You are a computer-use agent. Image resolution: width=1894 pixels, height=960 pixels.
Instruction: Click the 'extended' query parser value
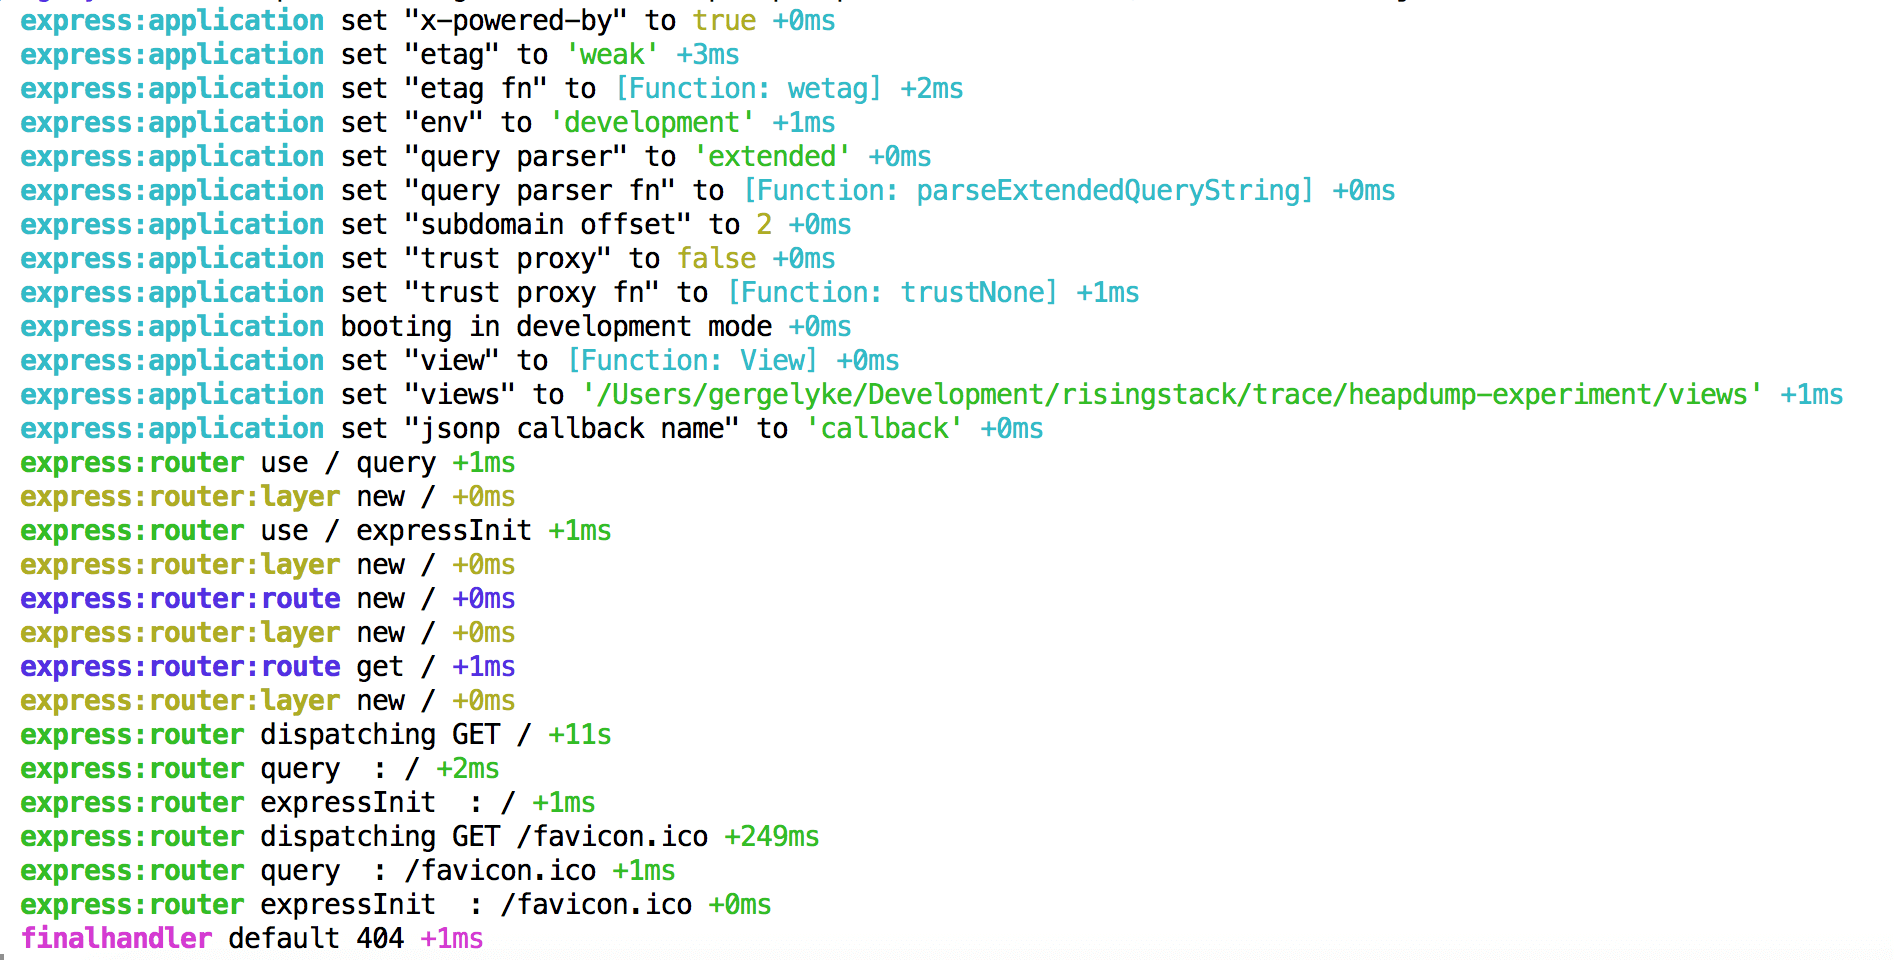tap(772, 157)
